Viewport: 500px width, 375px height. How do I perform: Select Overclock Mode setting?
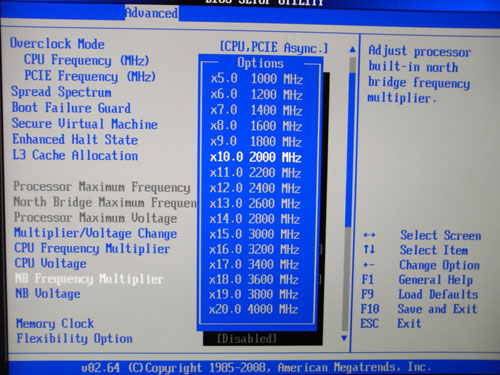point(57,44)
